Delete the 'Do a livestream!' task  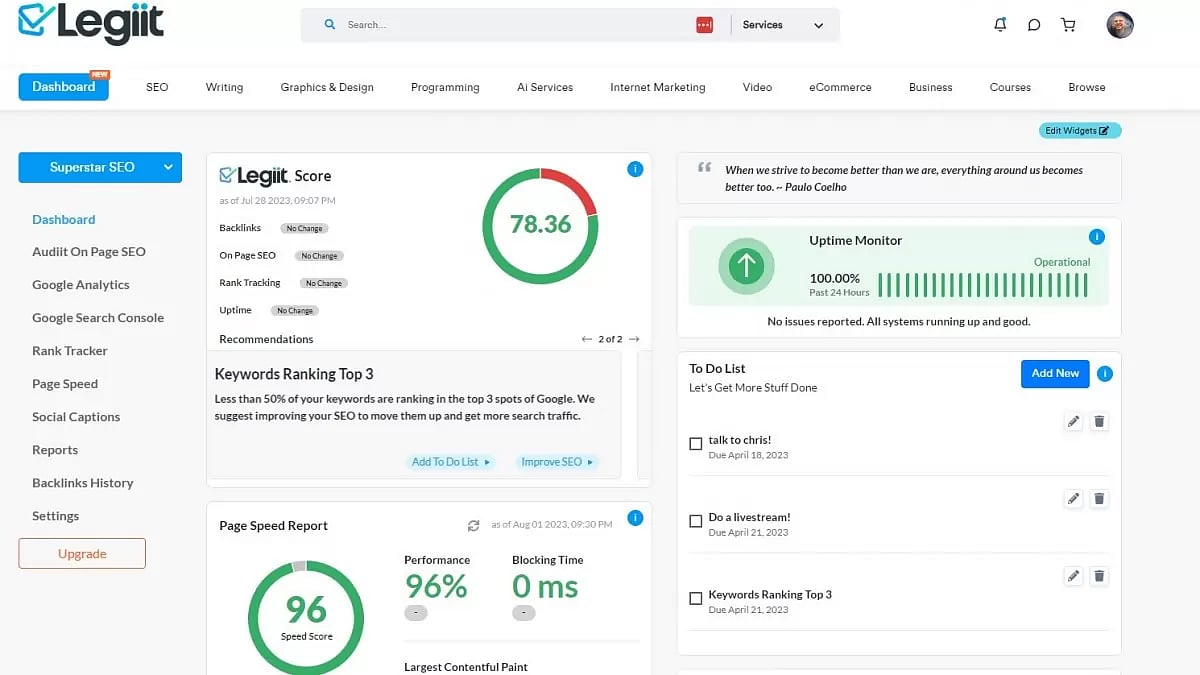(1099, 498)
